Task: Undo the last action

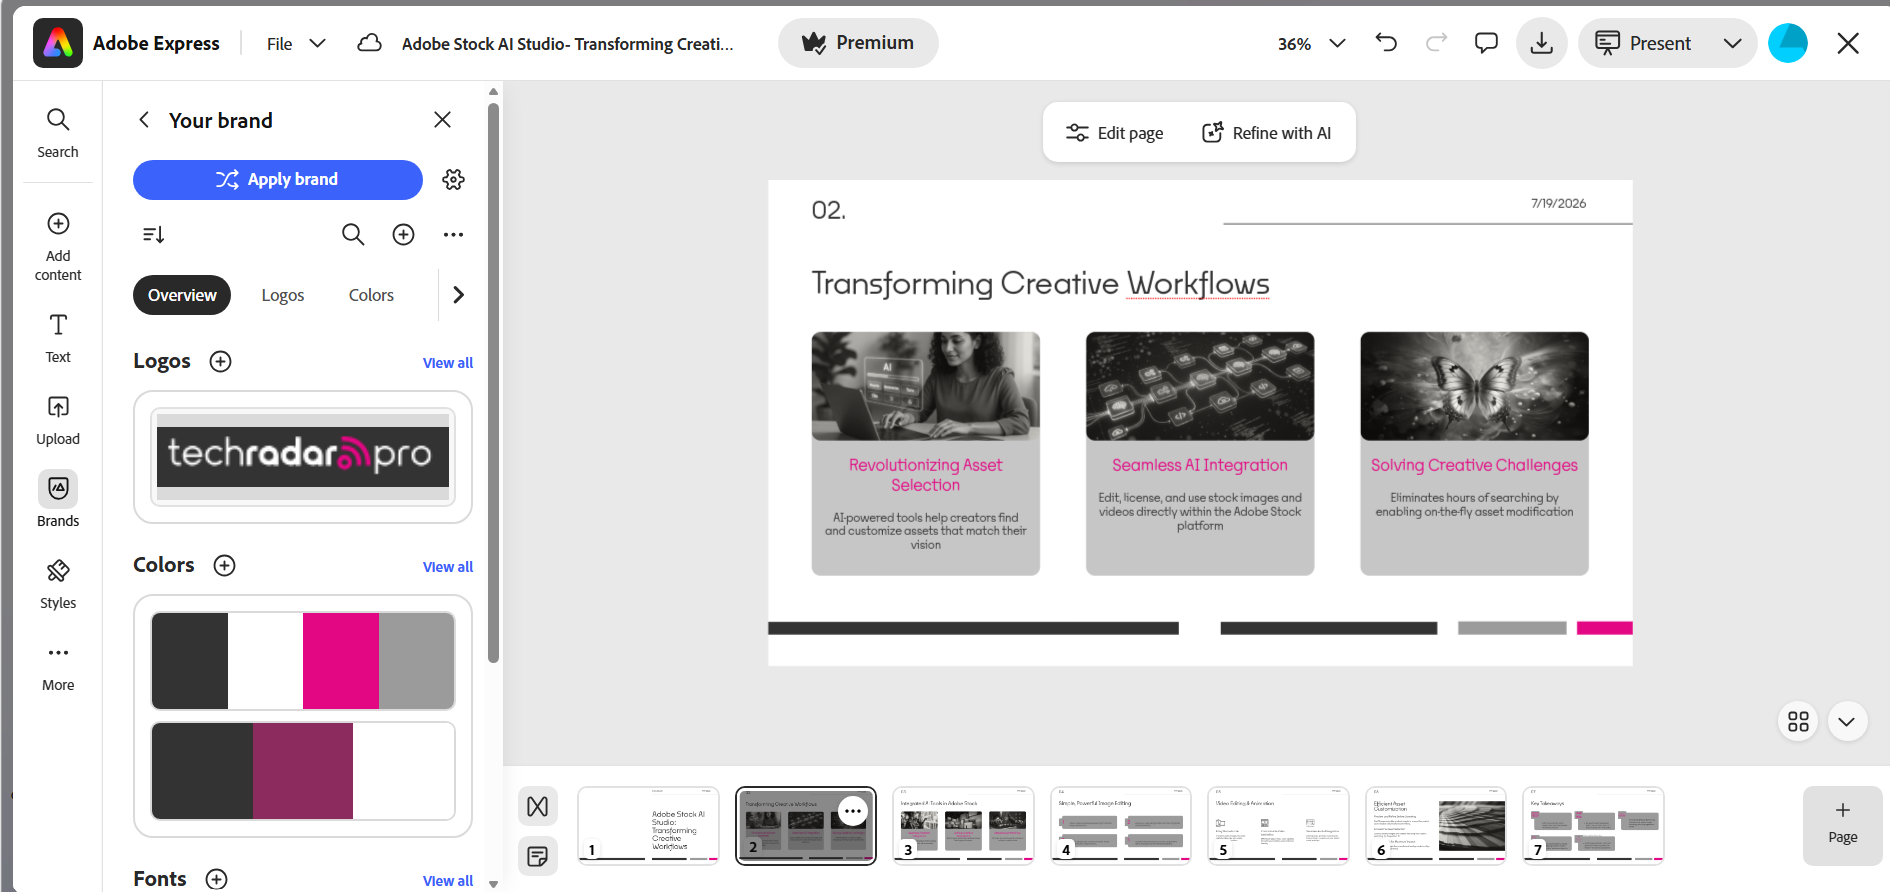Action: click(1386, 43)
